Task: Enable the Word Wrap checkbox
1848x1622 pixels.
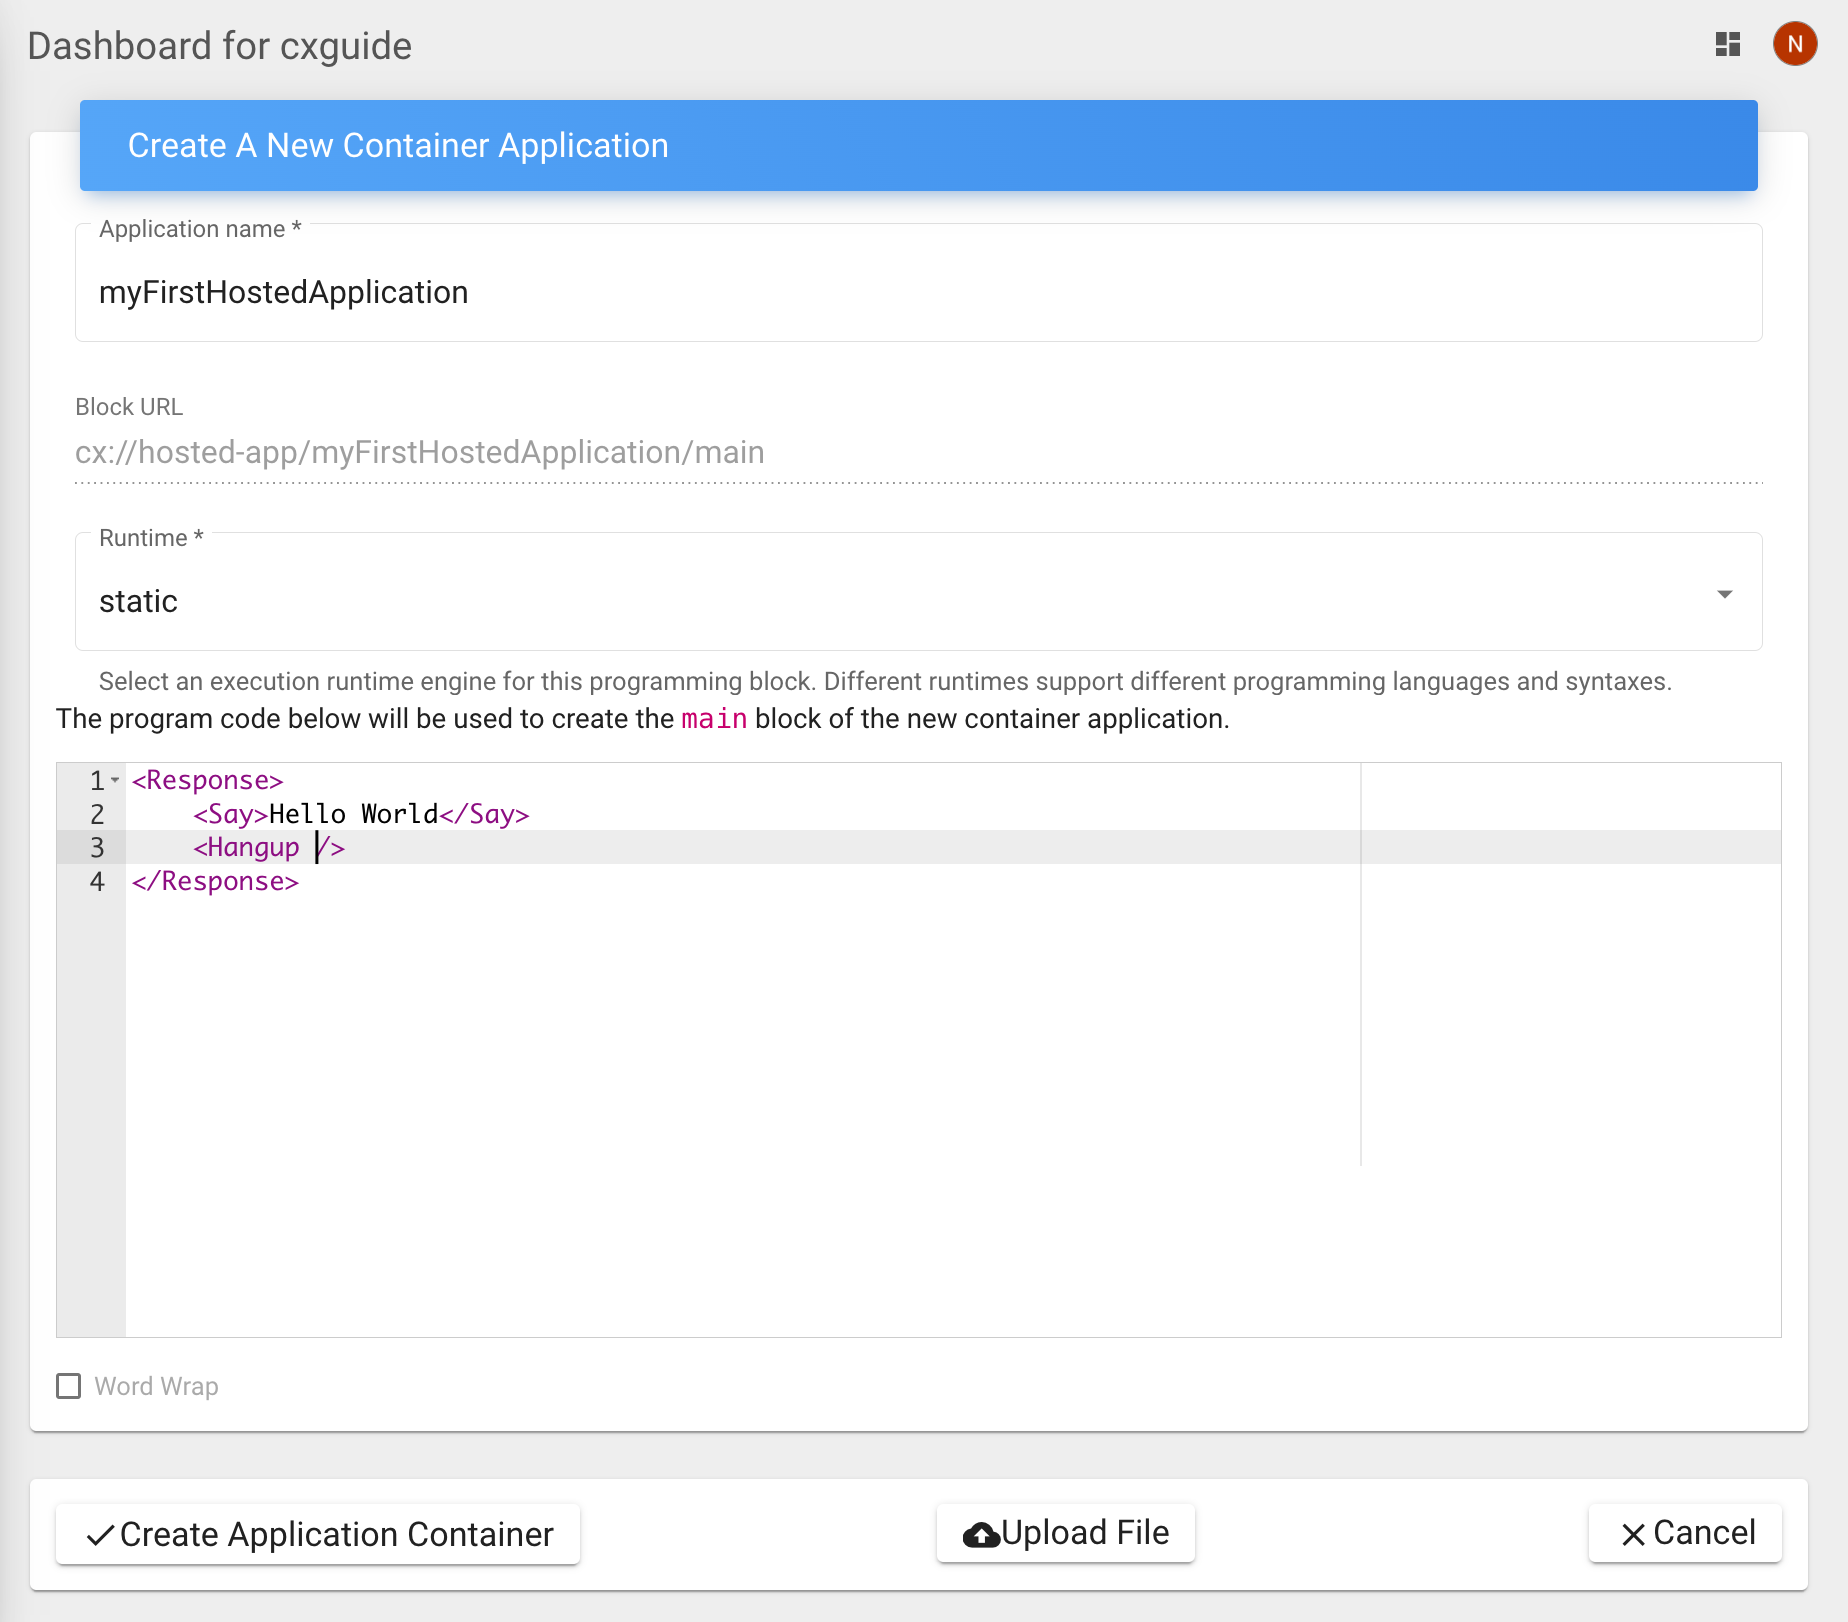Action: click(69, 1386)
